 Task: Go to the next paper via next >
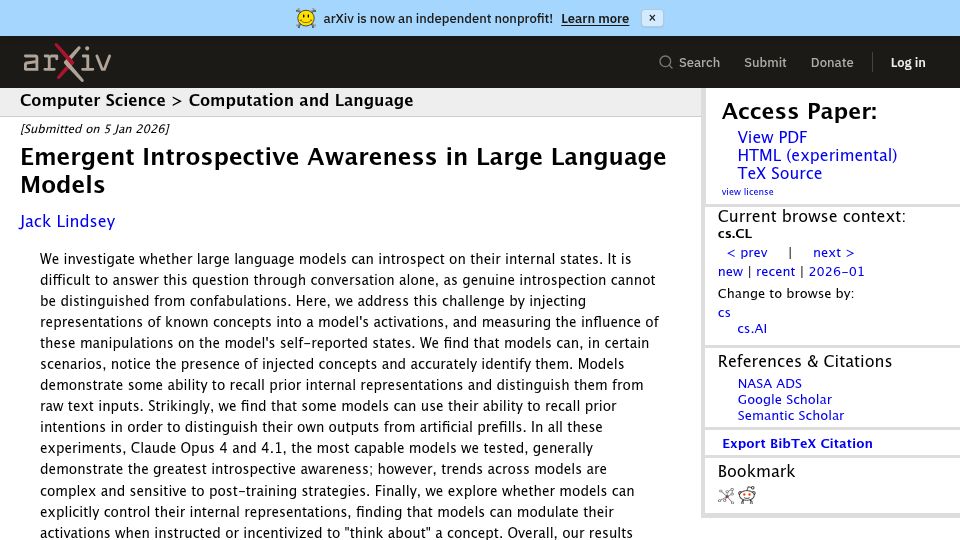(x=833, y=253)
